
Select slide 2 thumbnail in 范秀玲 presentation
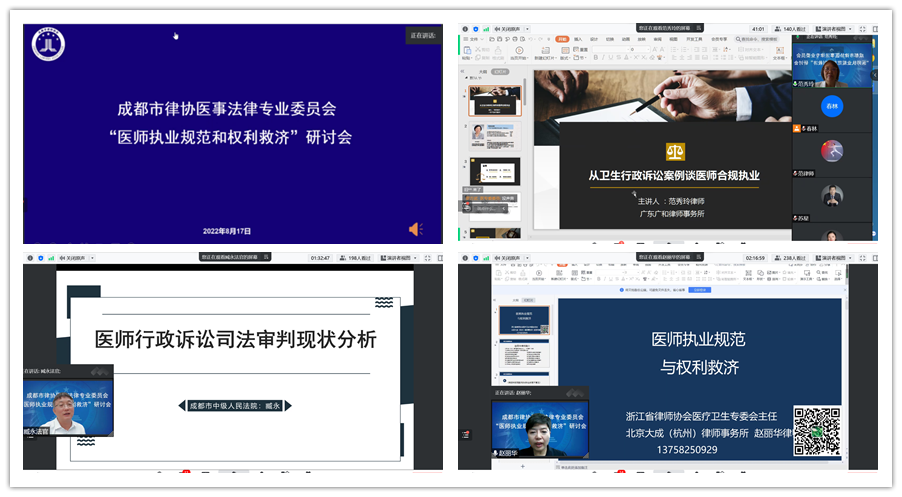(x=495, y=136)
